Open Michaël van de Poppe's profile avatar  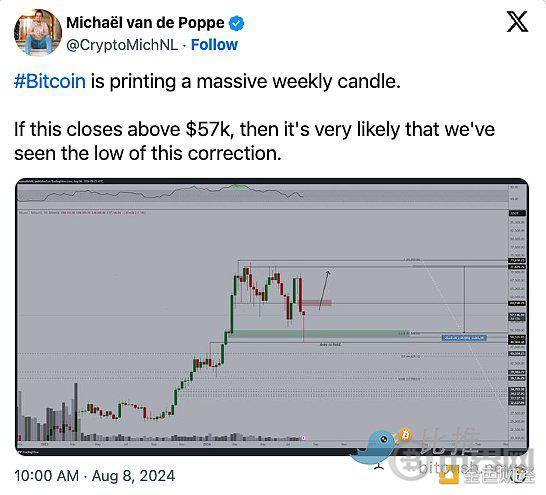[x=38, y=33]
